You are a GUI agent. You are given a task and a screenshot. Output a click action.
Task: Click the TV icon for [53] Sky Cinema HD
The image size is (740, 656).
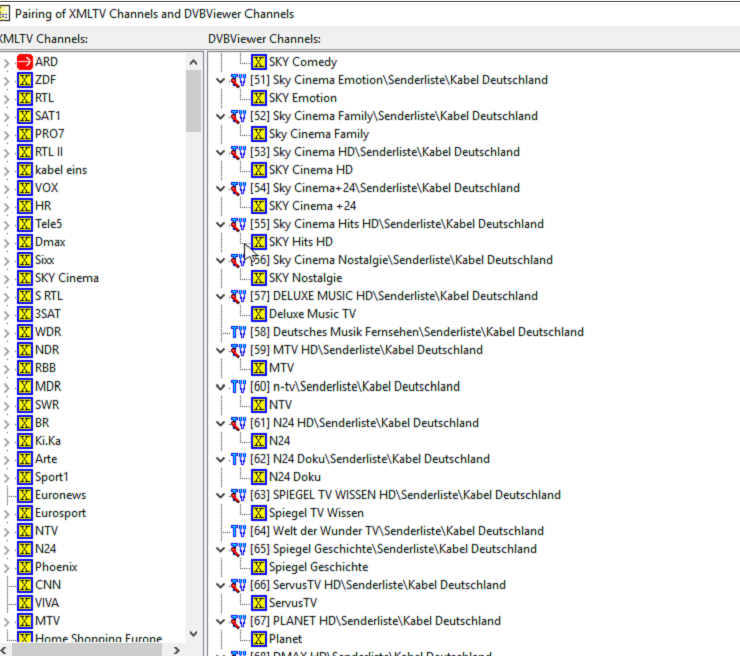click(x=238, y=152)
